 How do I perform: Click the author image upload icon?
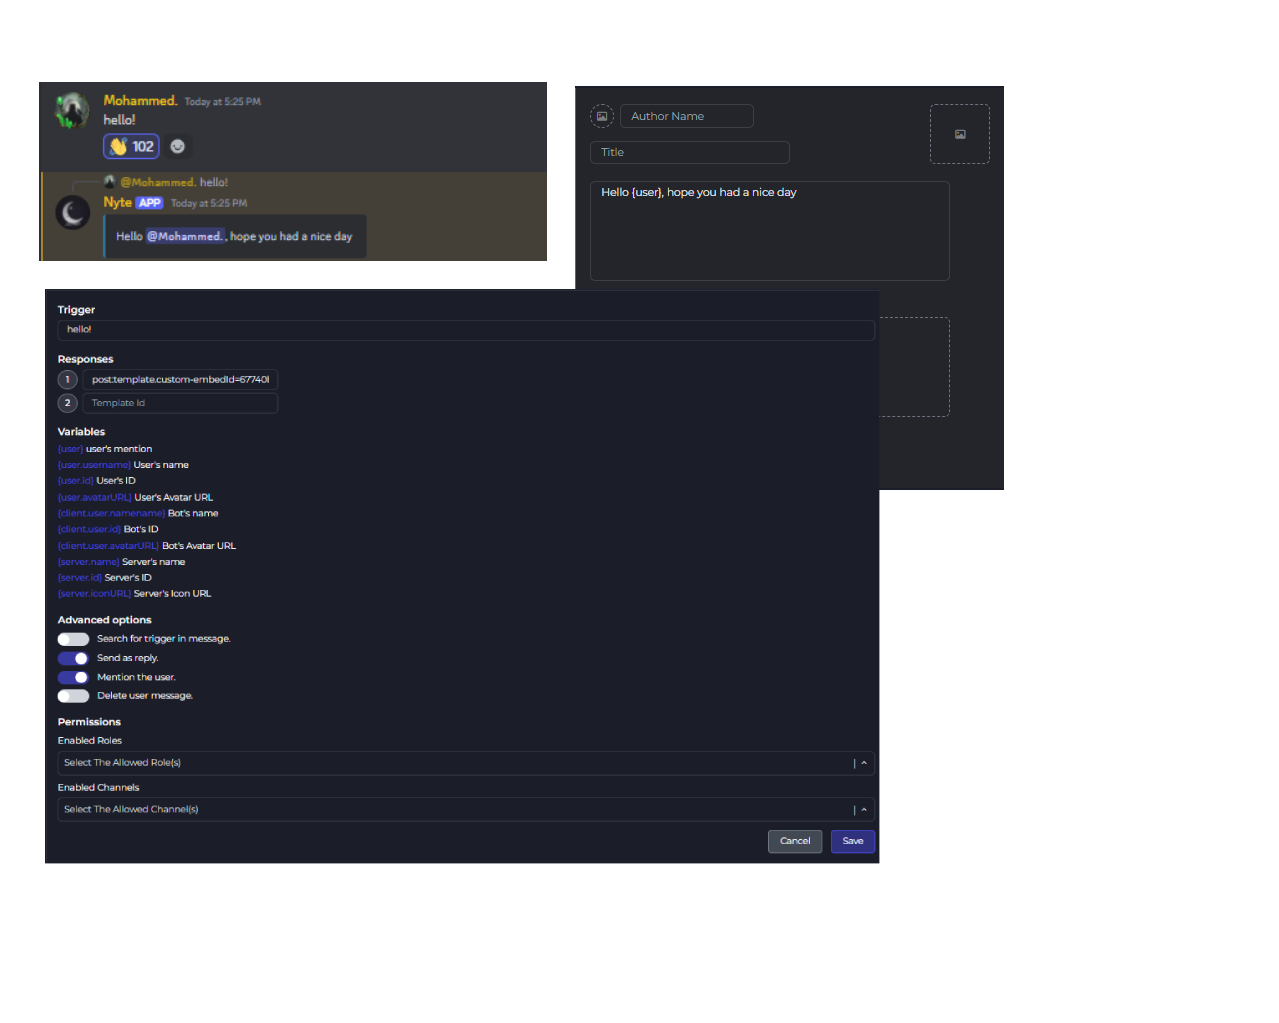602,116
